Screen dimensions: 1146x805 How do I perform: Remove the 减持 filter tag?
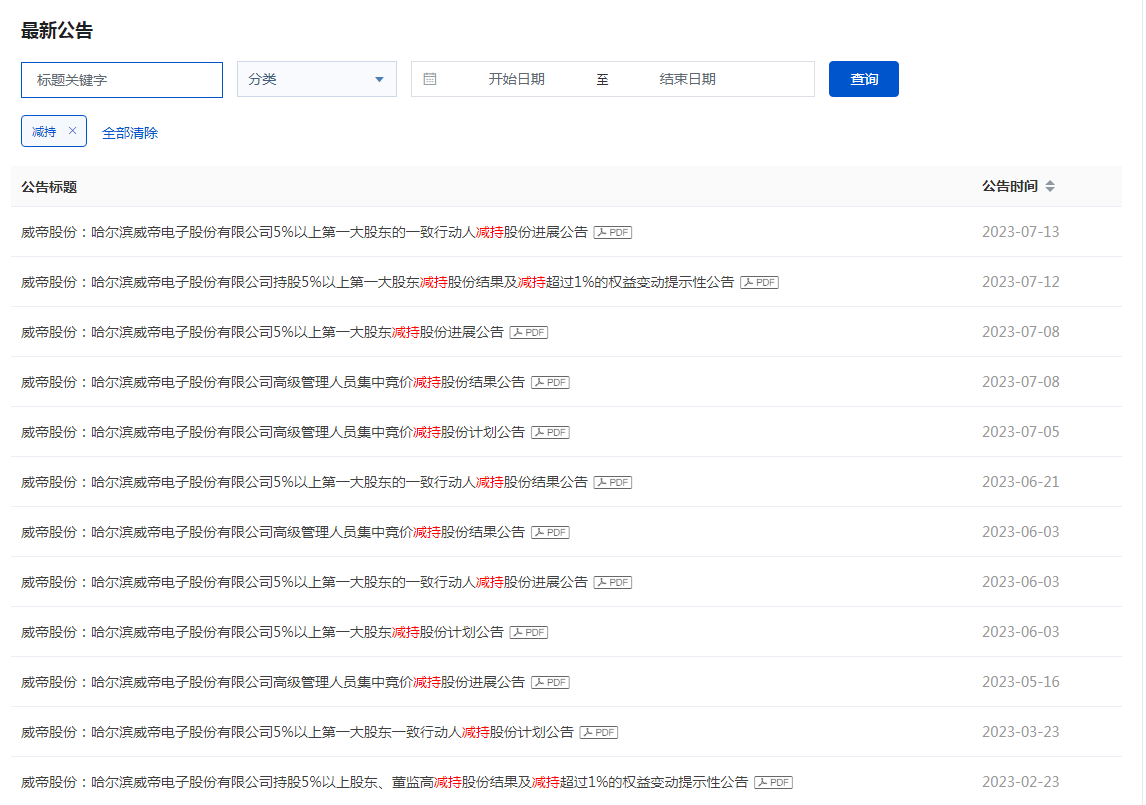coord(72,131)
